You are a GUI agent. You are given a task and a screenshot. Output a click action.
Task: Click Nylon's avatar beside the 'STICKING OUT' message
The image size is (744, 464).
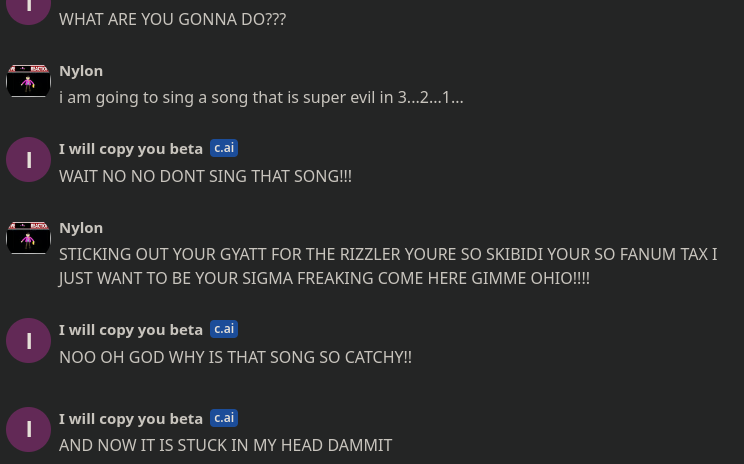click(x=28, y=238)
